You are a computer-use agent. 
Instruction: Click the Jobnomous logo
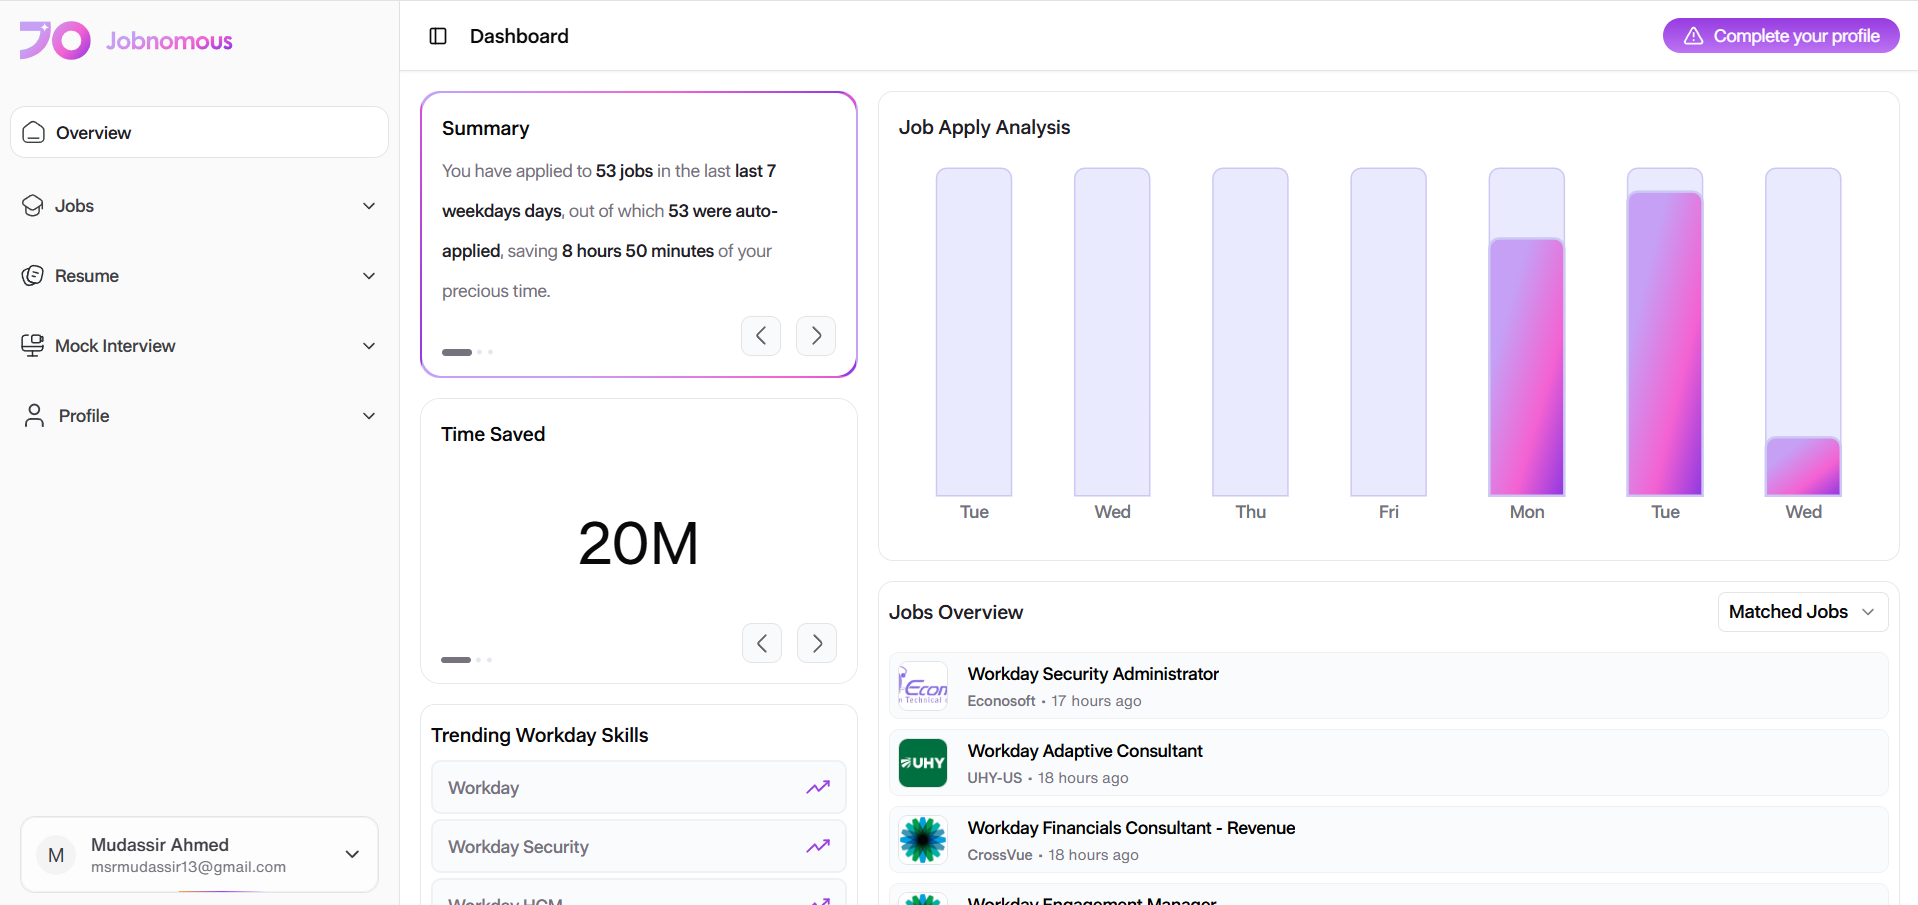pyautogui.click(x=126, y=40)
